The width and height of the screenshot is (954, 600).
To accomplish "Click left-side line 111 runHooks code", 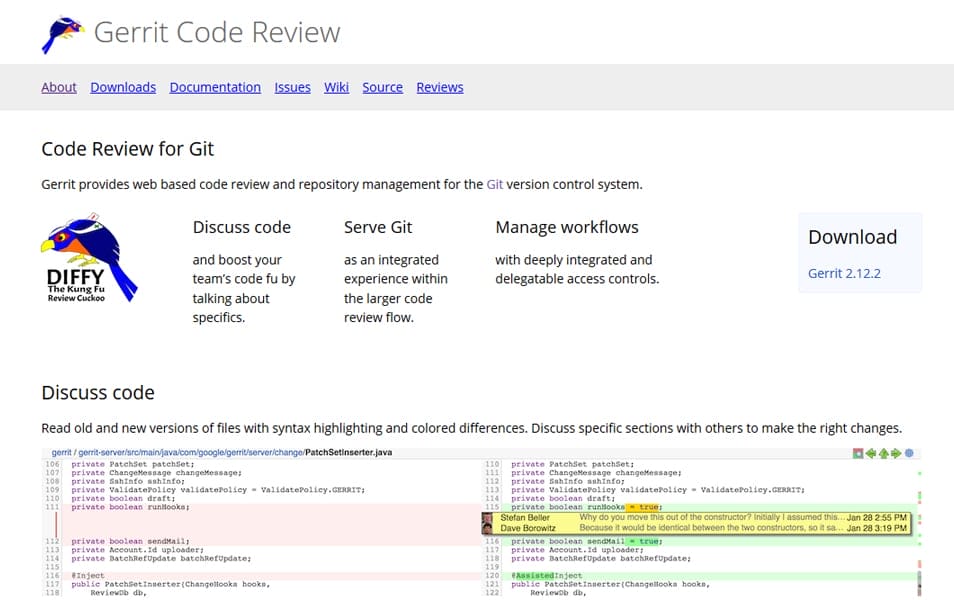I will pyautogui.click(x=130, y=507).
